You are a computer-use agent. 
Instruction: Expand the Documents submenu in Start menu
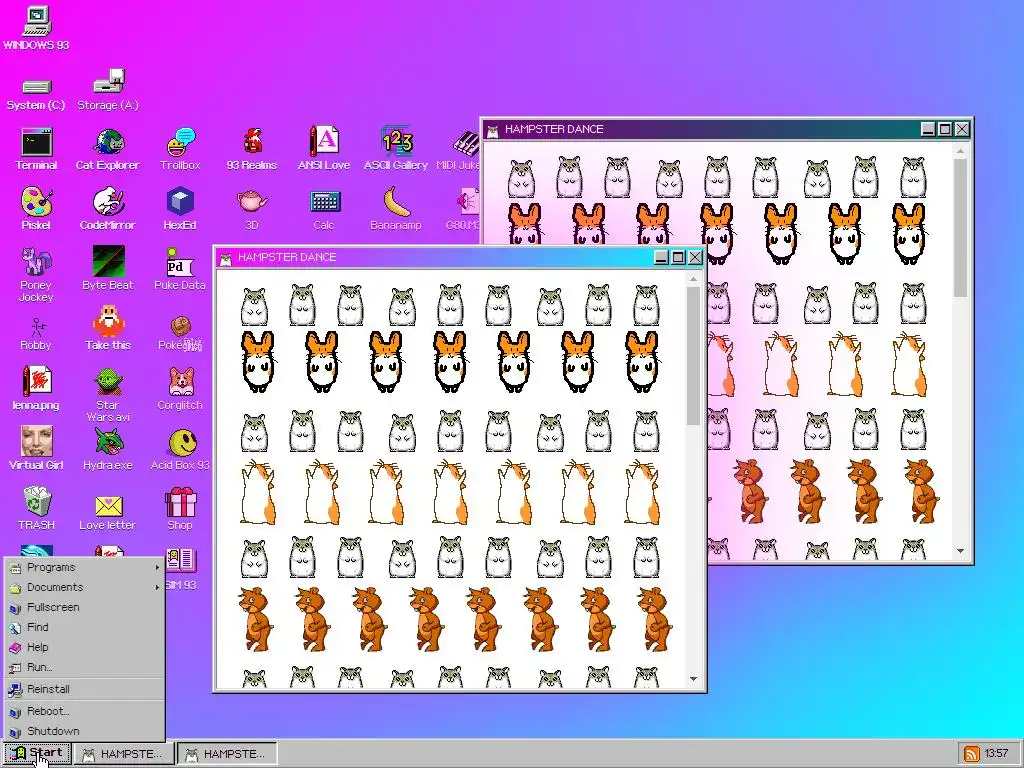(x=84, y=587)
